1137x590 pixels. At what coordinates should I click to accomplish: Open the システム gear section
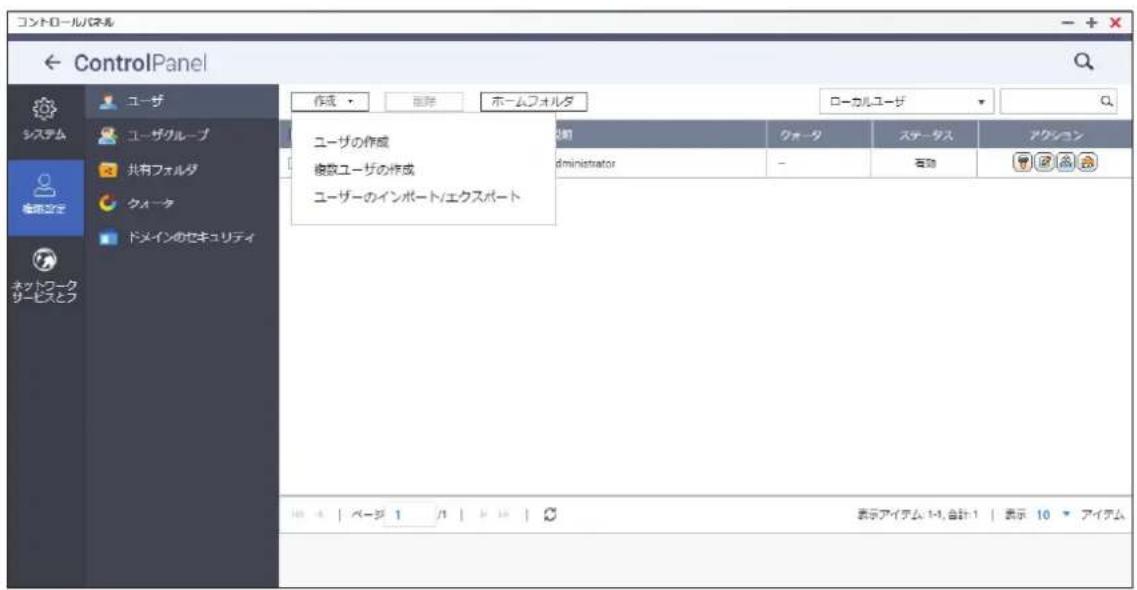click(44, 118)
